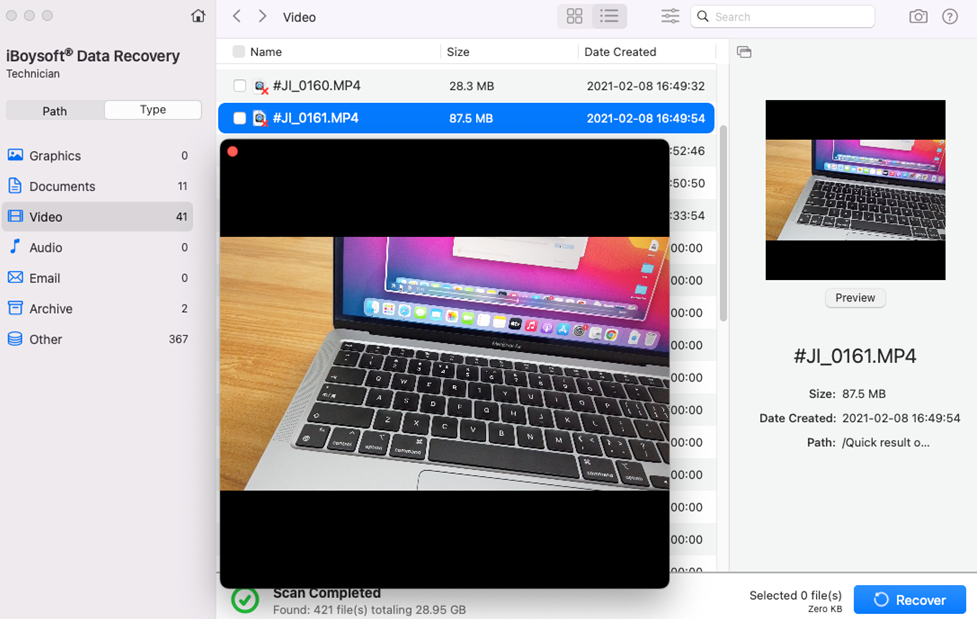Open the Documents category
This screenshot has width=977, height=619.
click(62, 186)
